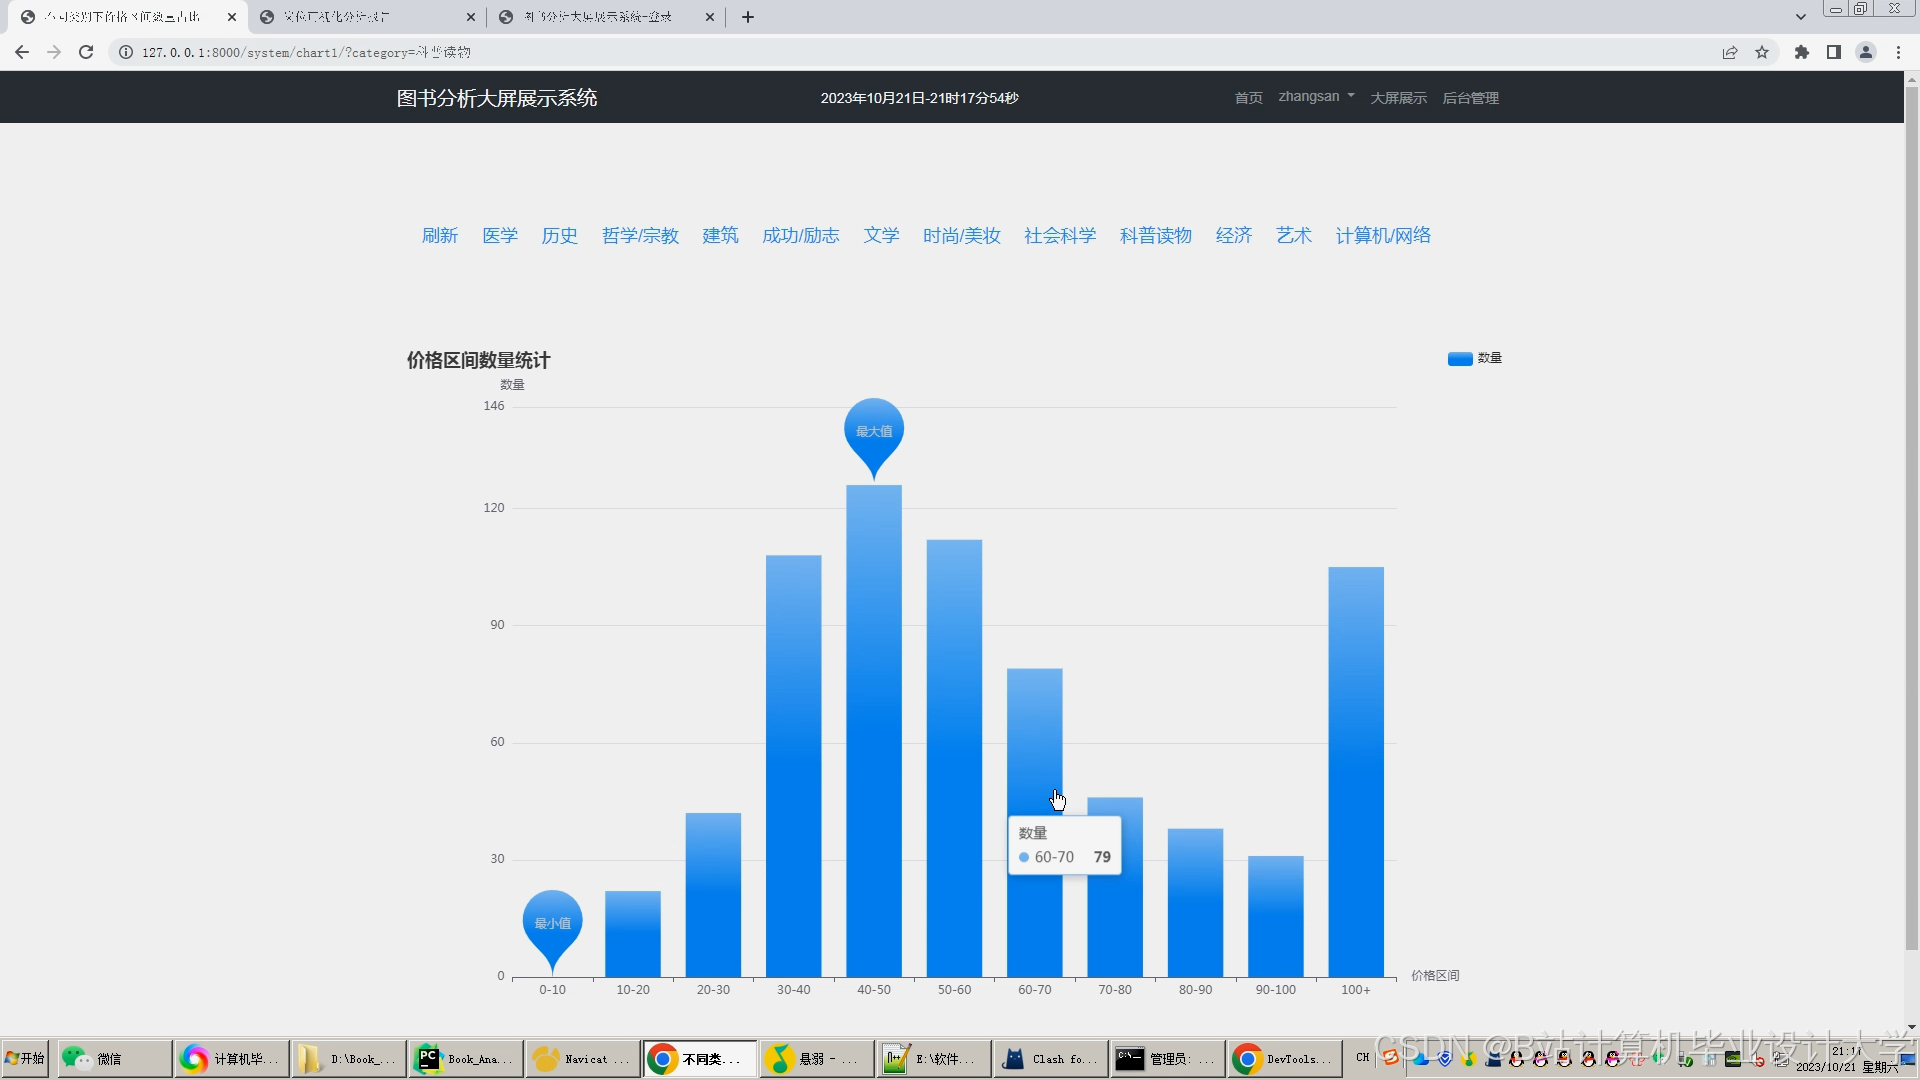Click the share page icon in address bar
The image size is (1920, 1080).
(1730, 52)
